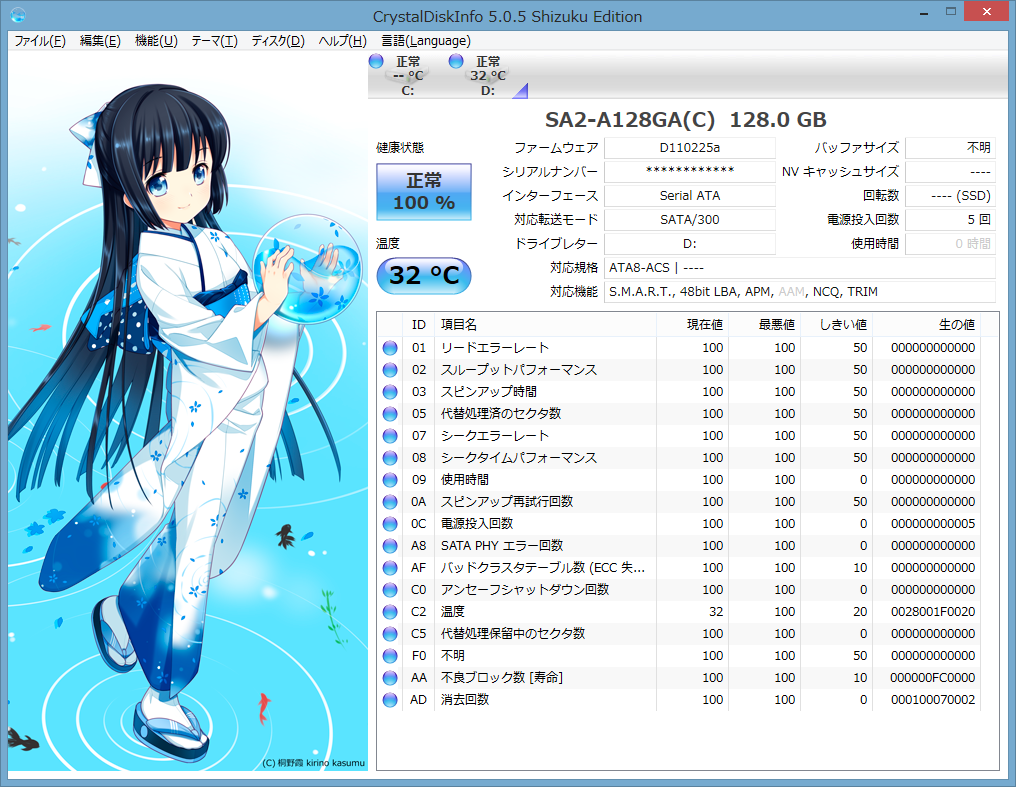This screenshot has height=787, width=1016.
Task: Click status orb for 02 スループットパフォーマンス
Action: (390, 370)
